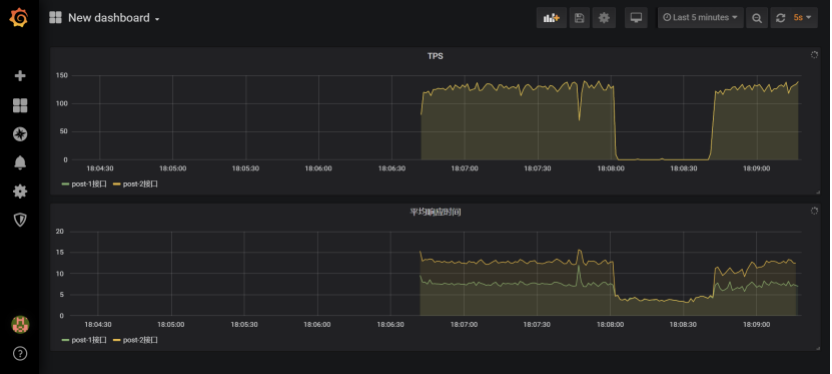Screen dimensions: 832x374
Task: Click yellow color swatch of post-2接口 in TPS legend
Action: click(117, 184)
